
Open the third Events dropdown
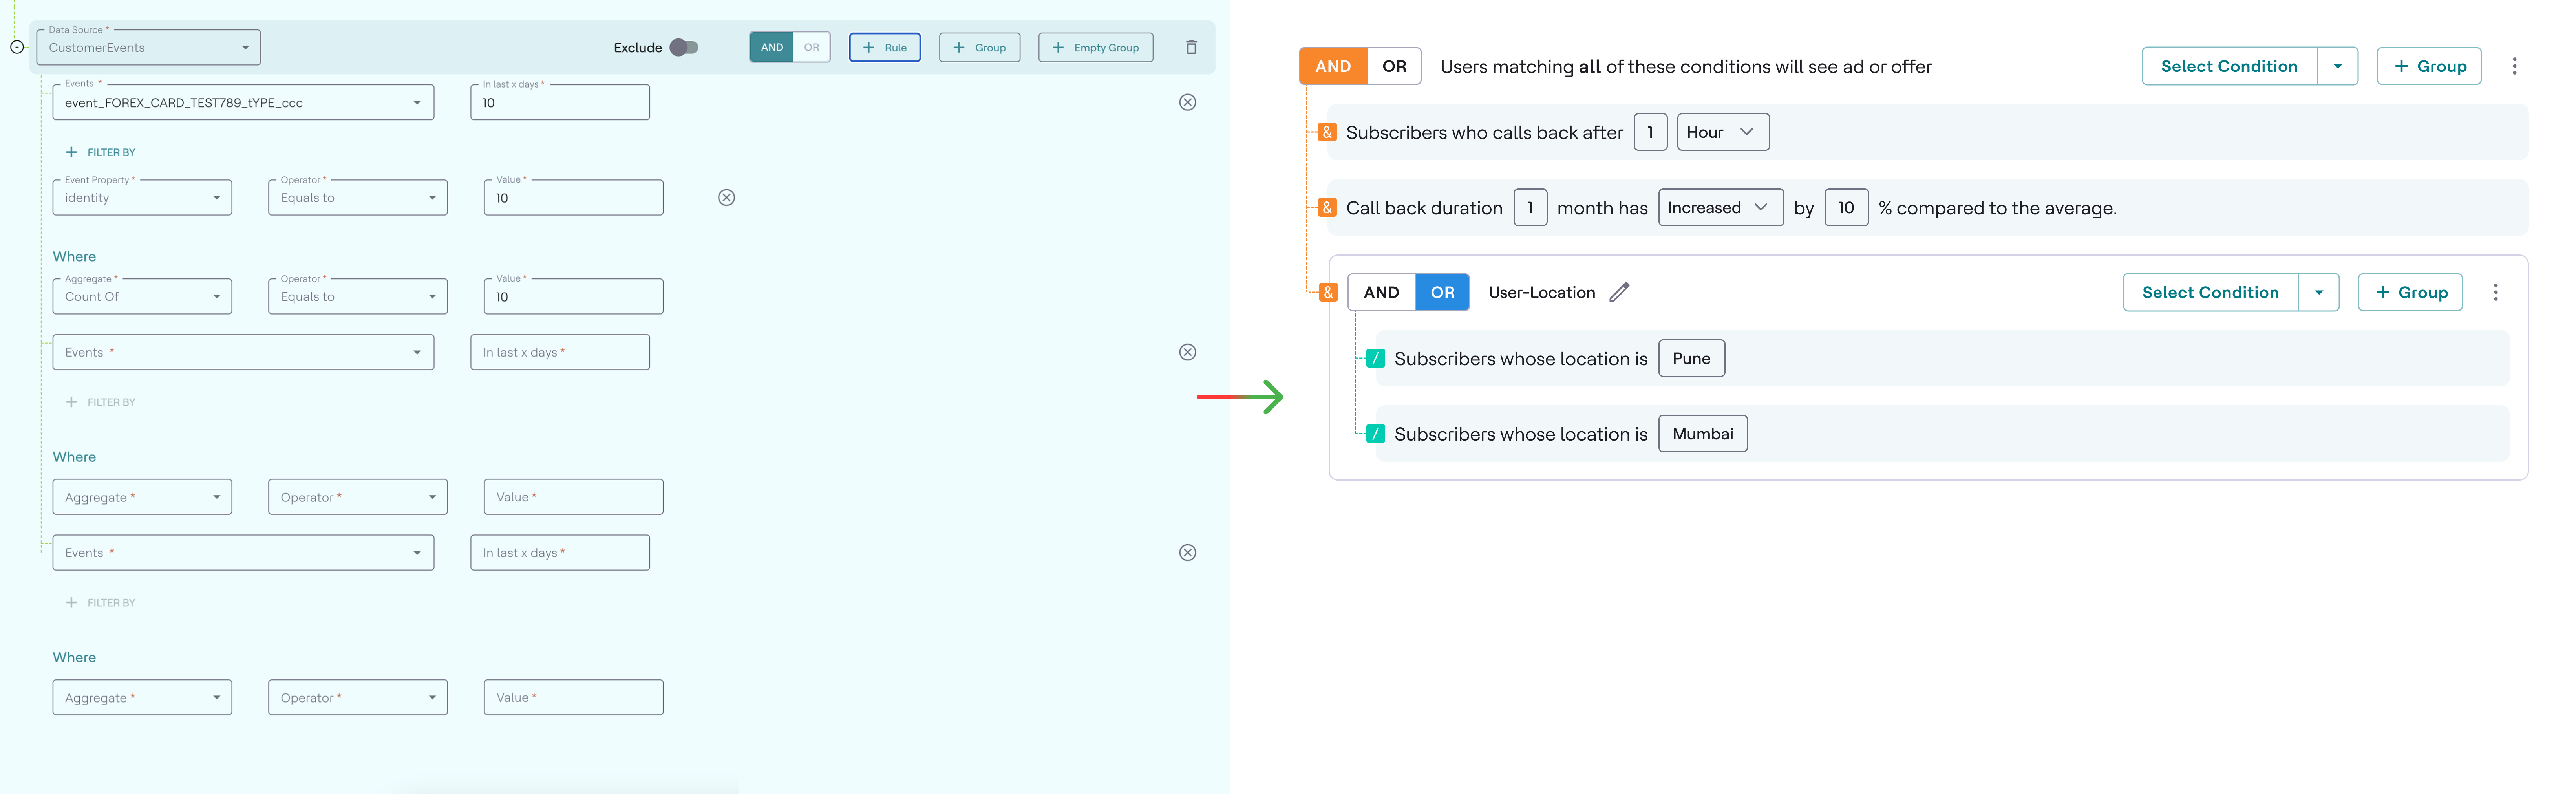tap(243, 552)
